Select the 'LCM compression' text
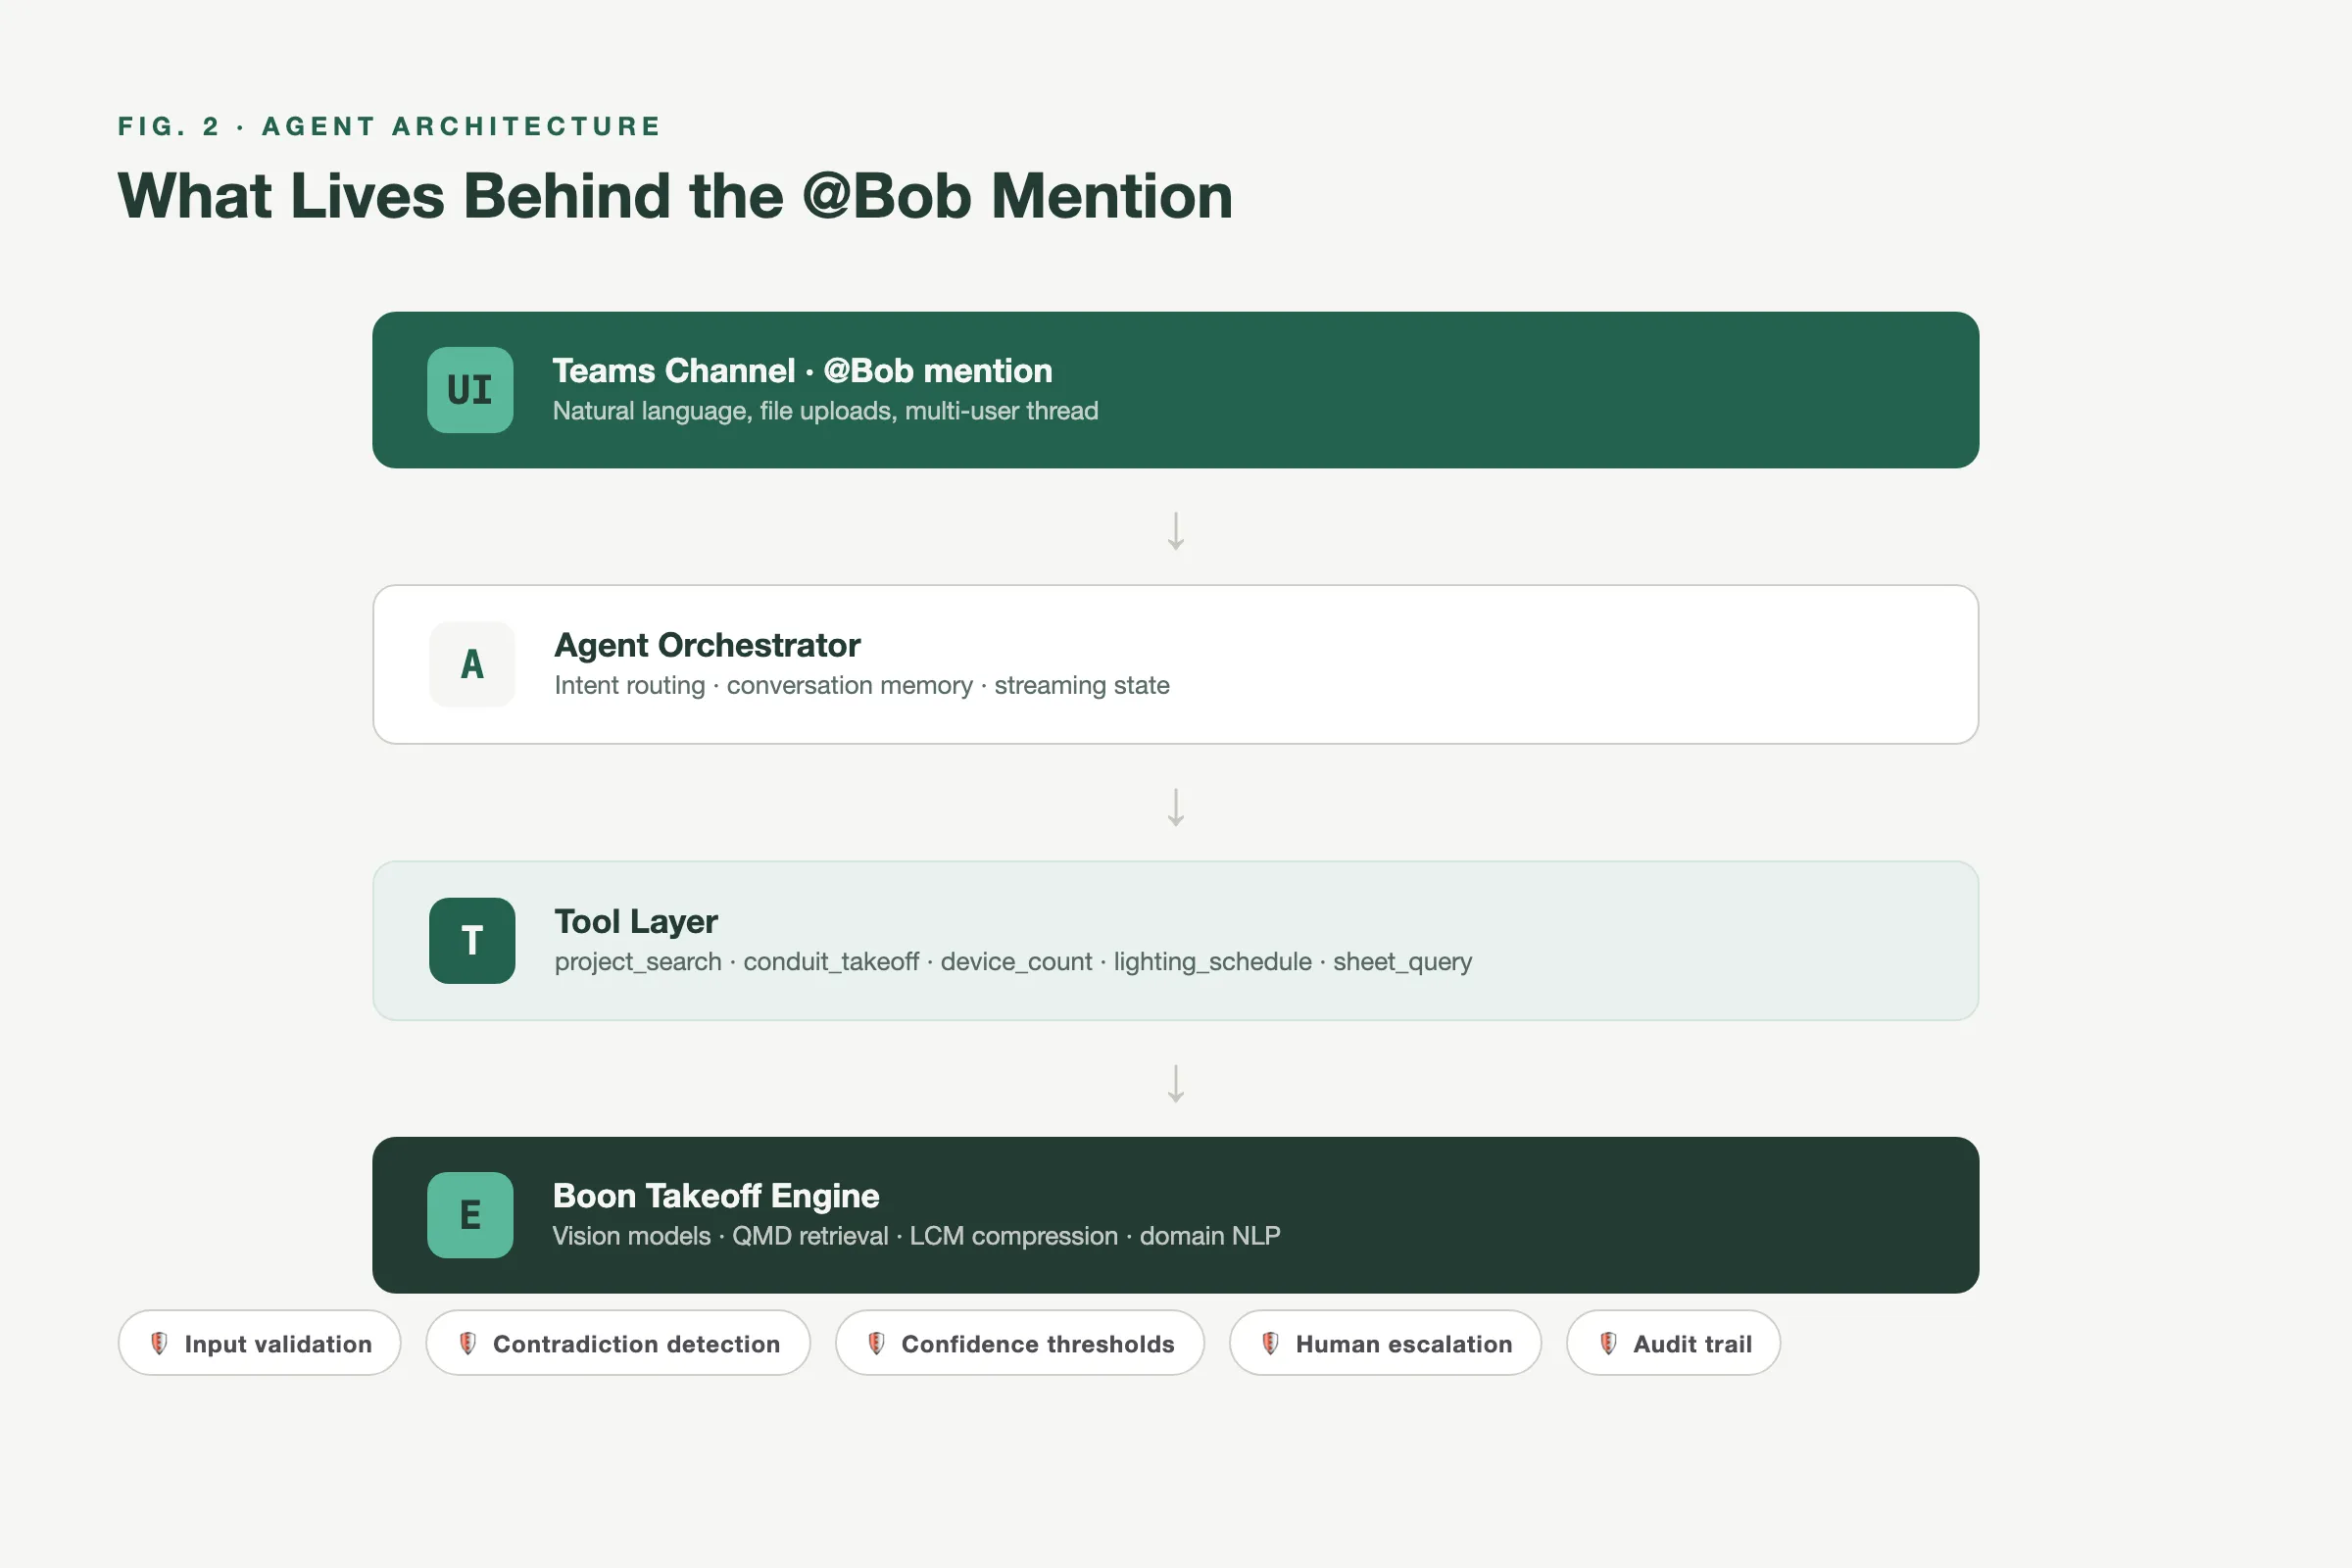 coord(1013,1236)
